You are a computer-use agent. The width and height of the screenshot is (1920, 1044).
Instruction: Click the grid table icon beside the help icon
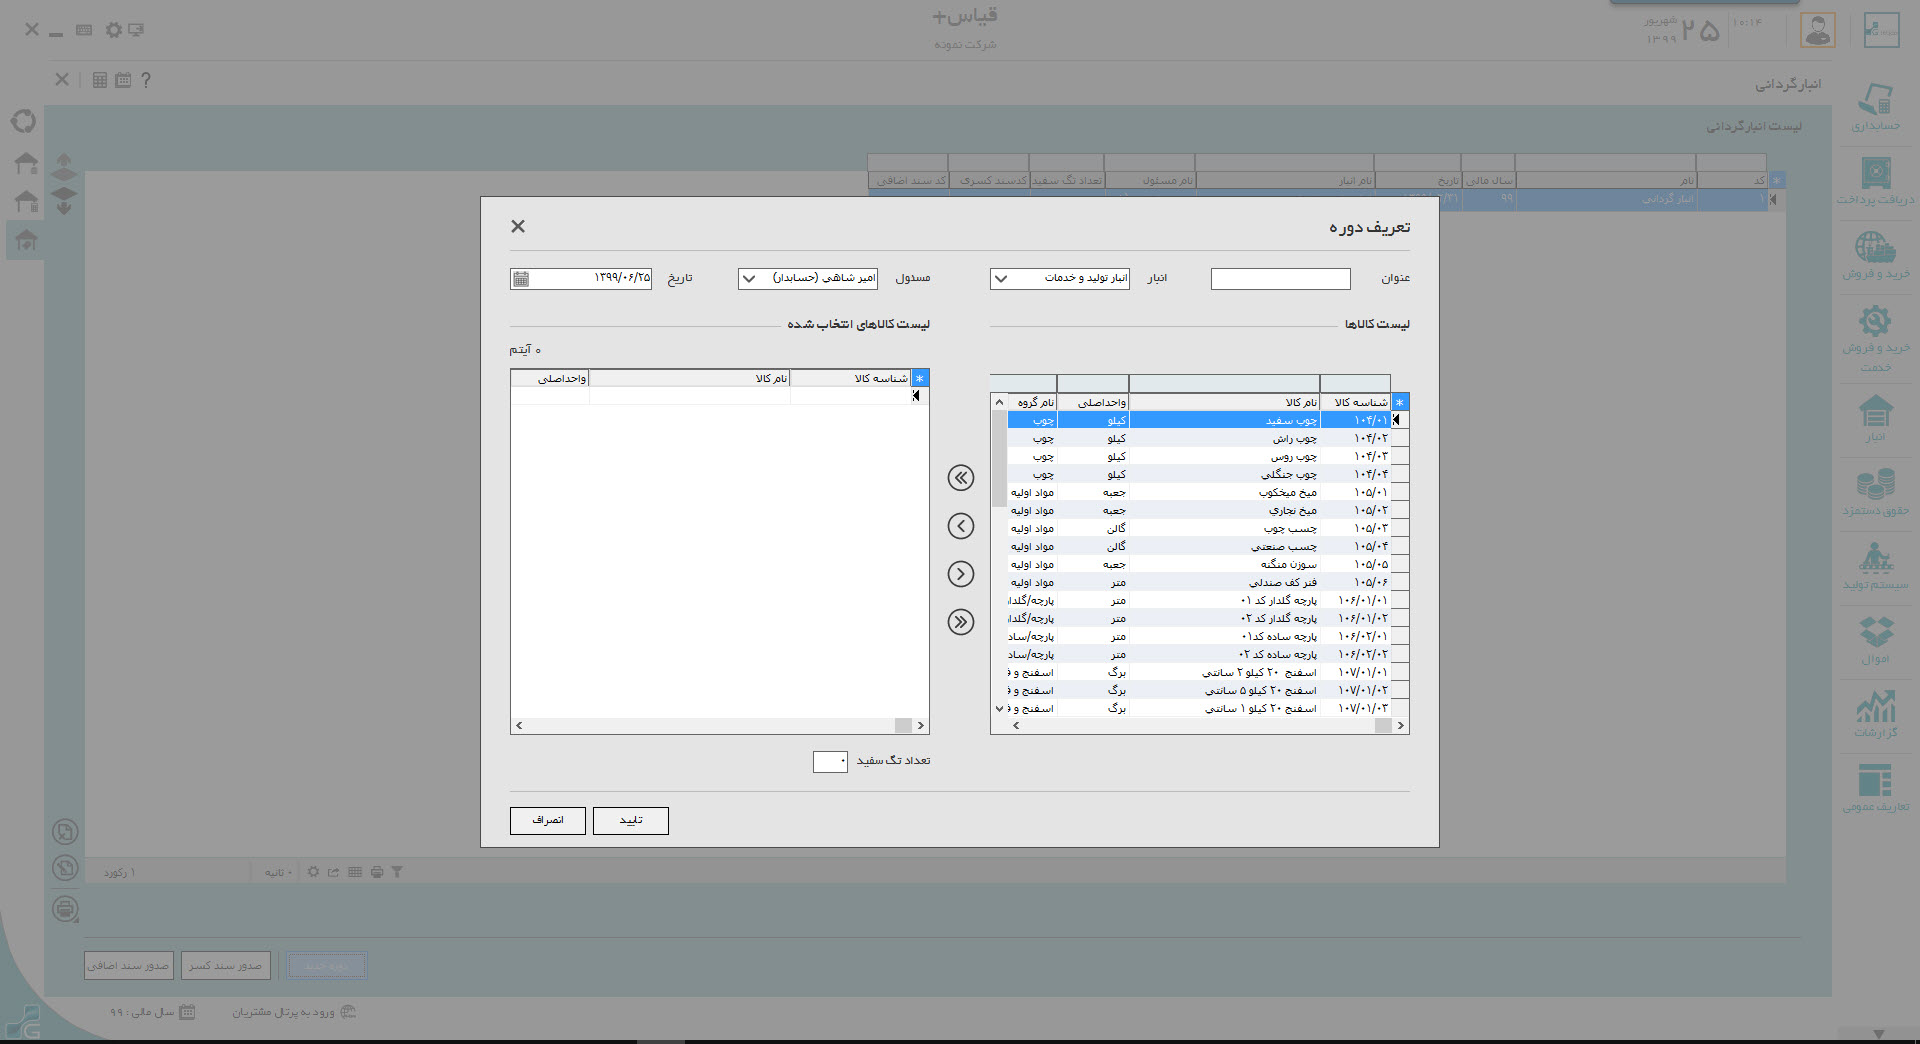100,80
